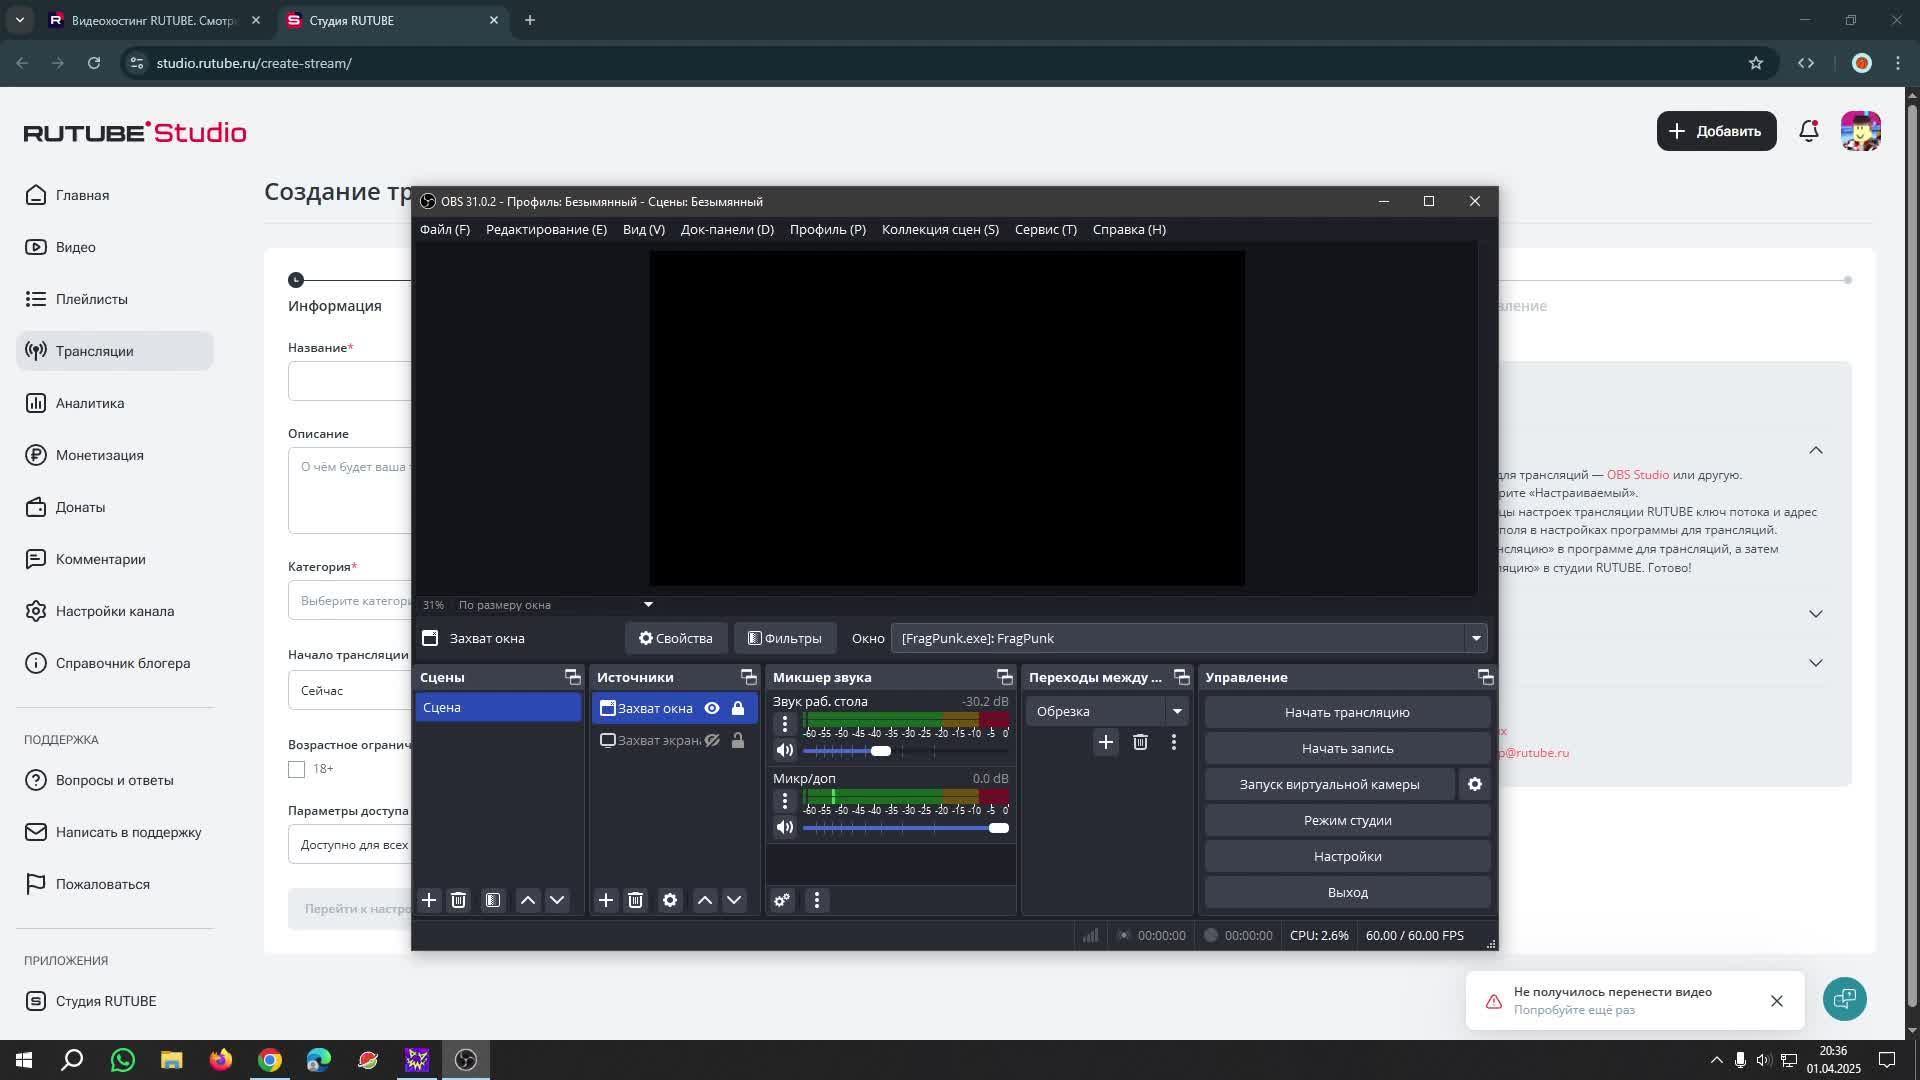Add a new scene with plus icon

click(x=429, y=900)
